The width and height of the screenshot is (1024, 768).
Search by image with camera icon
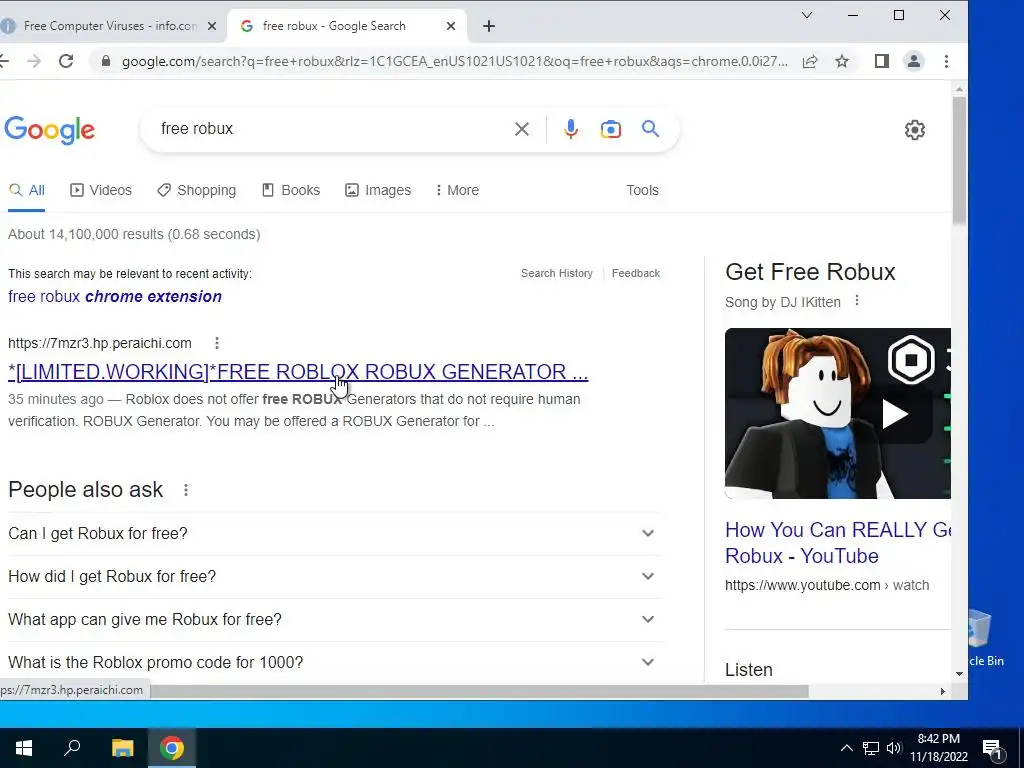tap(611, 129)
